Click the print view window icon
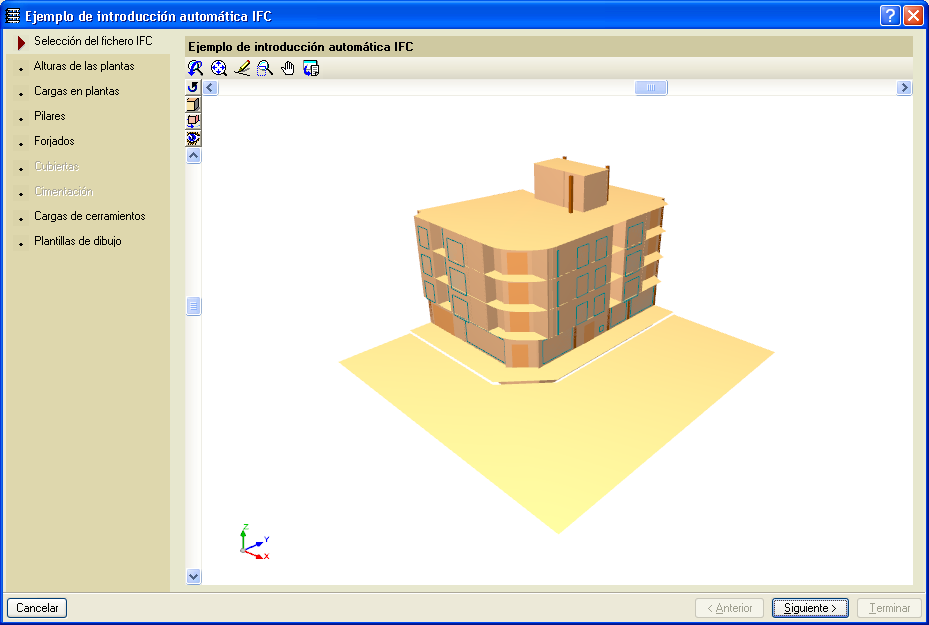This screenshot has width=929, height=625. (x=311, y=68)
